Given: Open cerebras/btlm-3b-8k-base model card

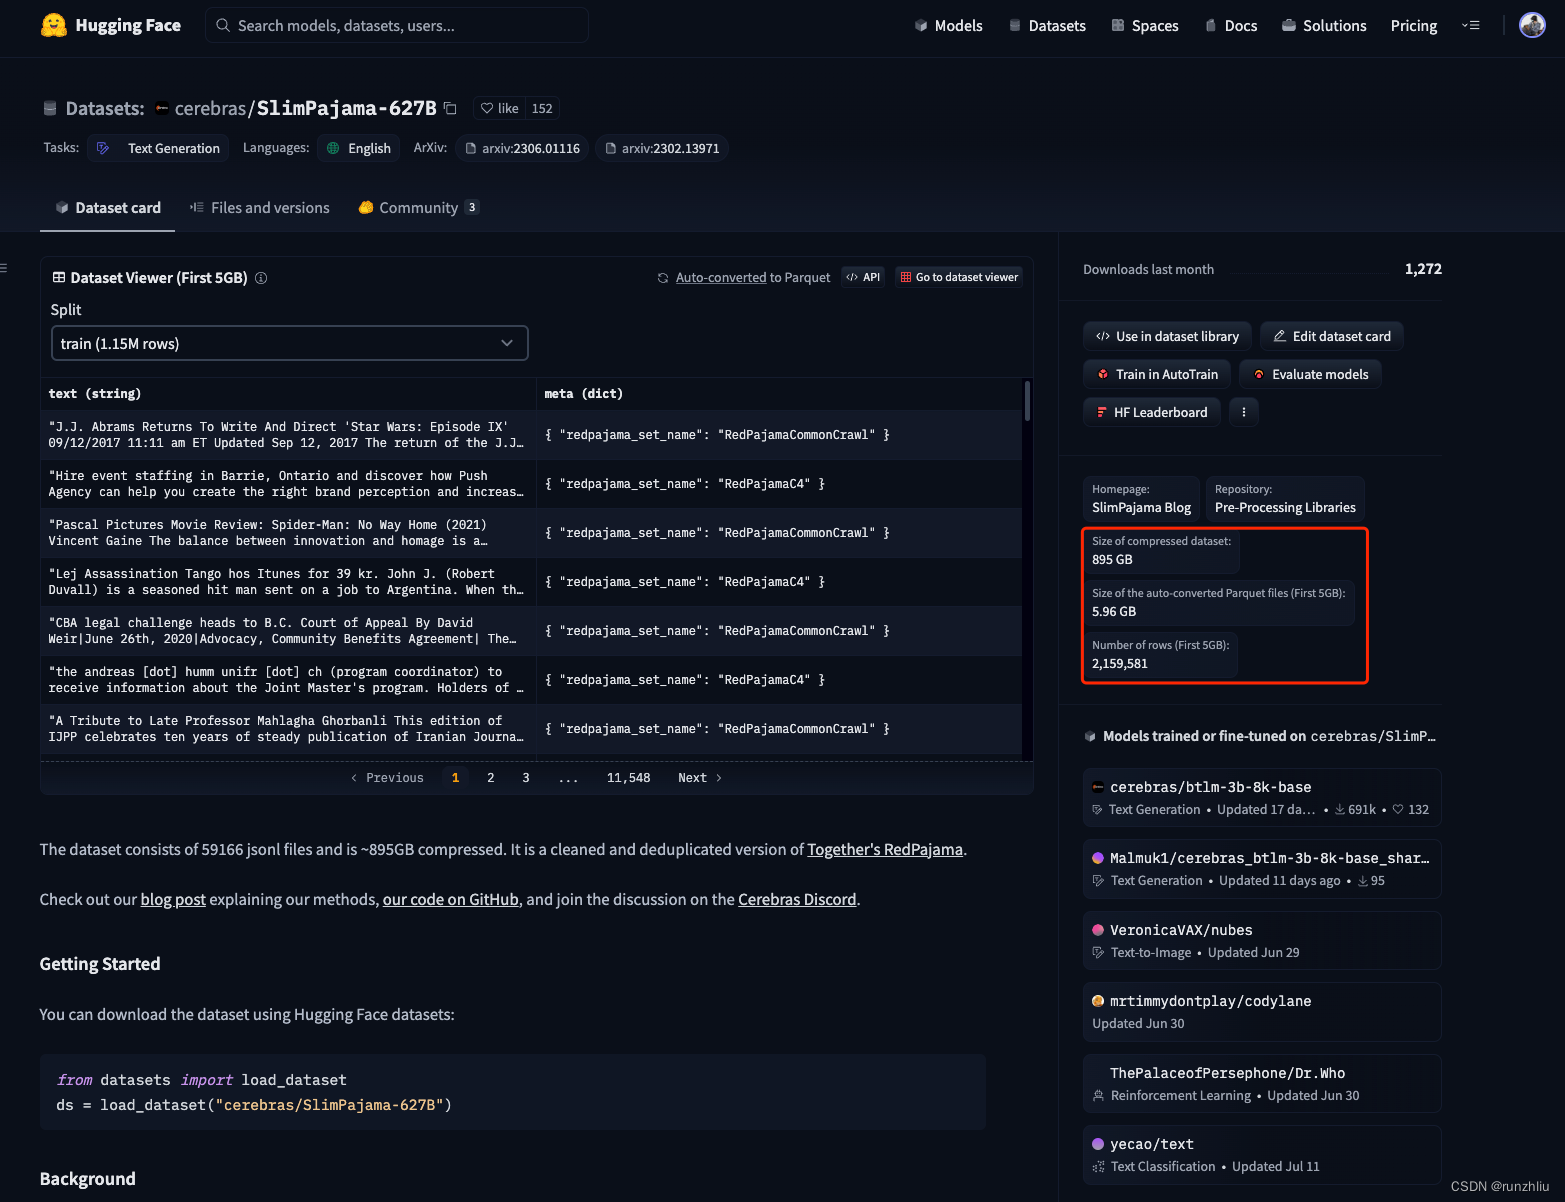Looking at the screenshot, I should click(x=1262, y=798).
